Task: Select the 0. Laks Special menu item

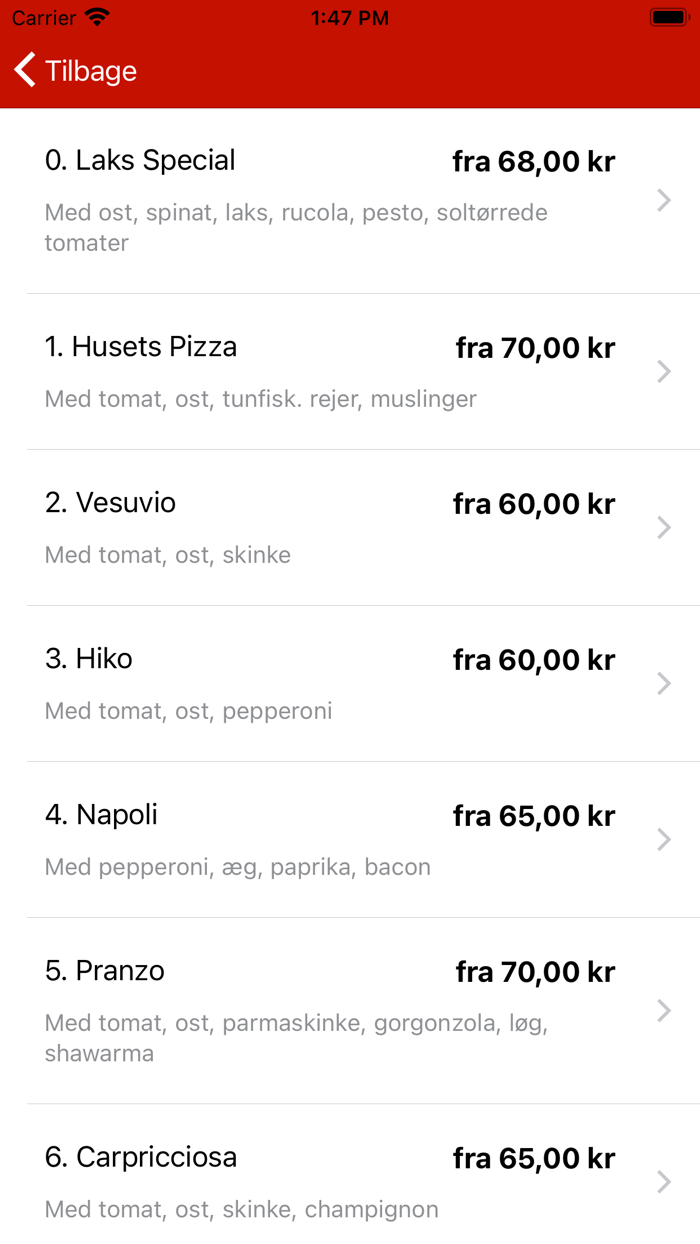Action: tap(139, 161)
